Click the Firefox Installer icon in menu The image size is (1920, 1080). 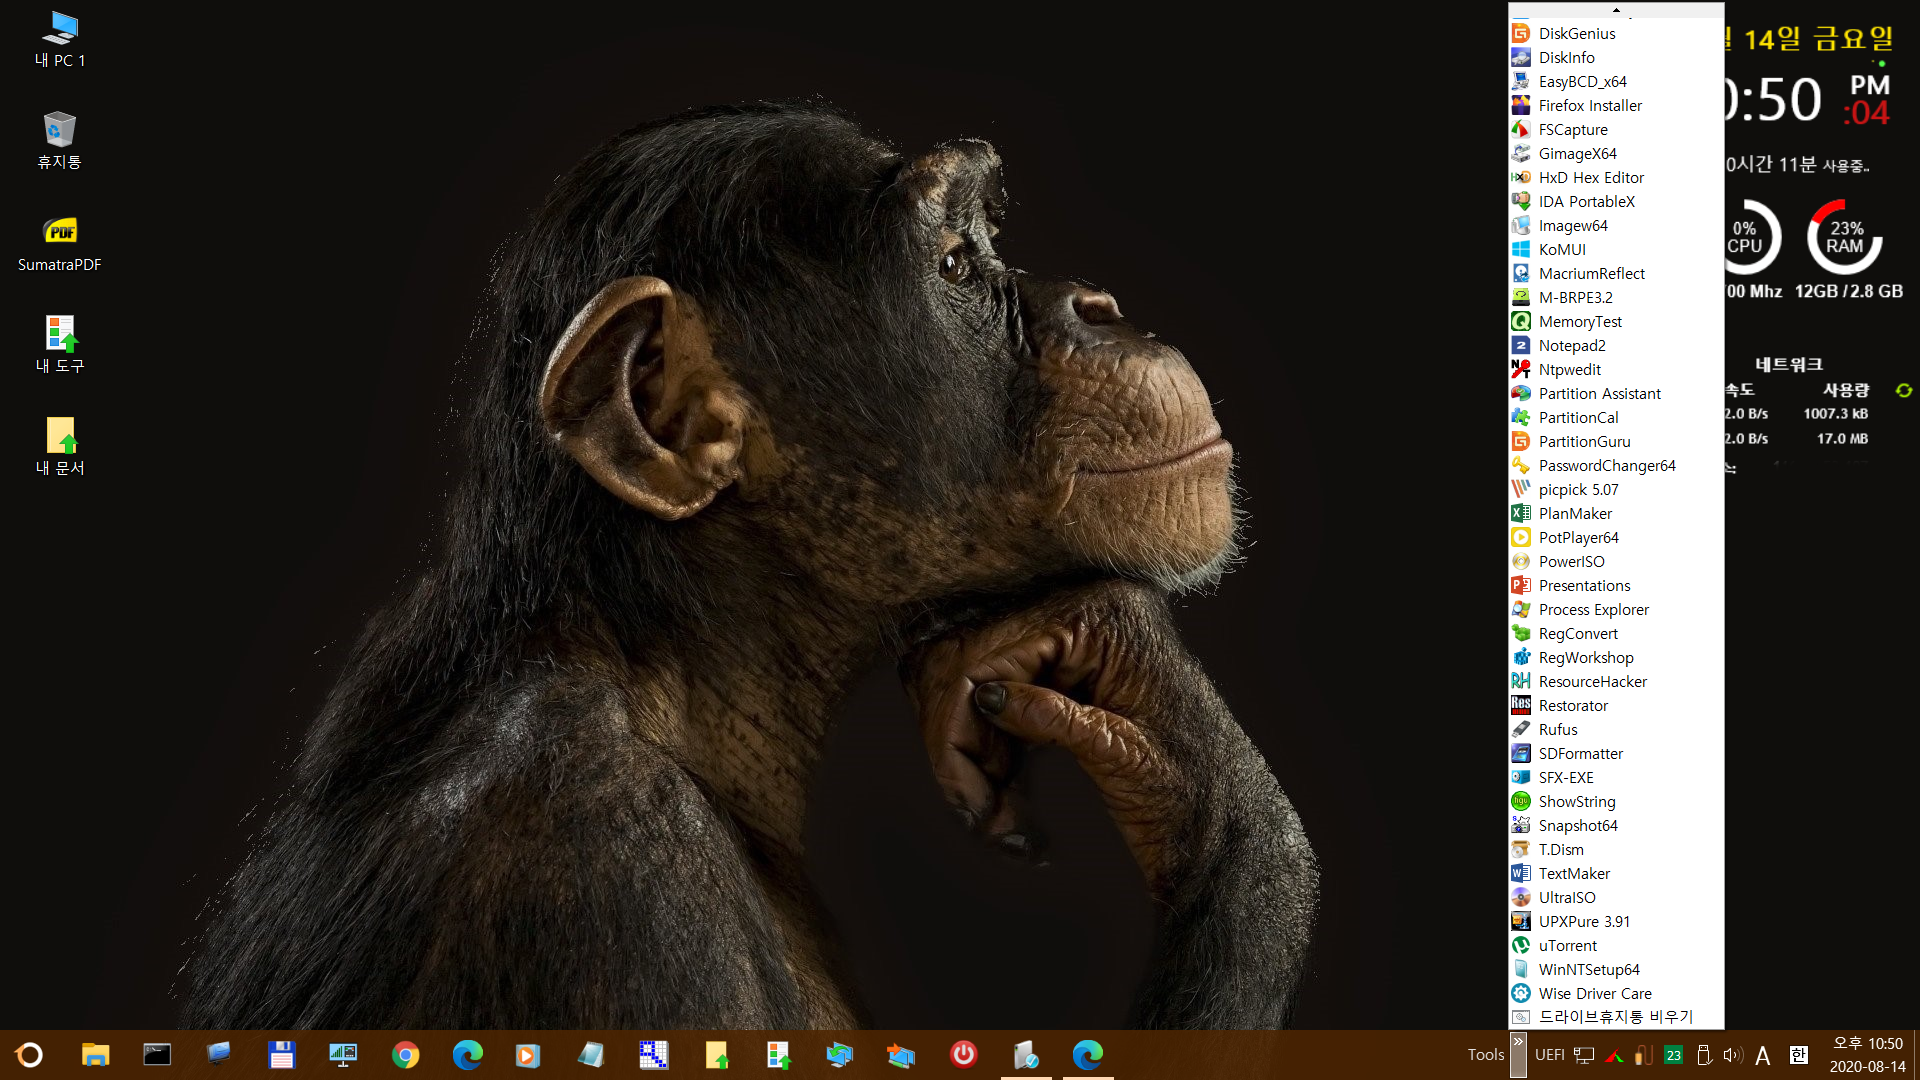[1521, 105]
